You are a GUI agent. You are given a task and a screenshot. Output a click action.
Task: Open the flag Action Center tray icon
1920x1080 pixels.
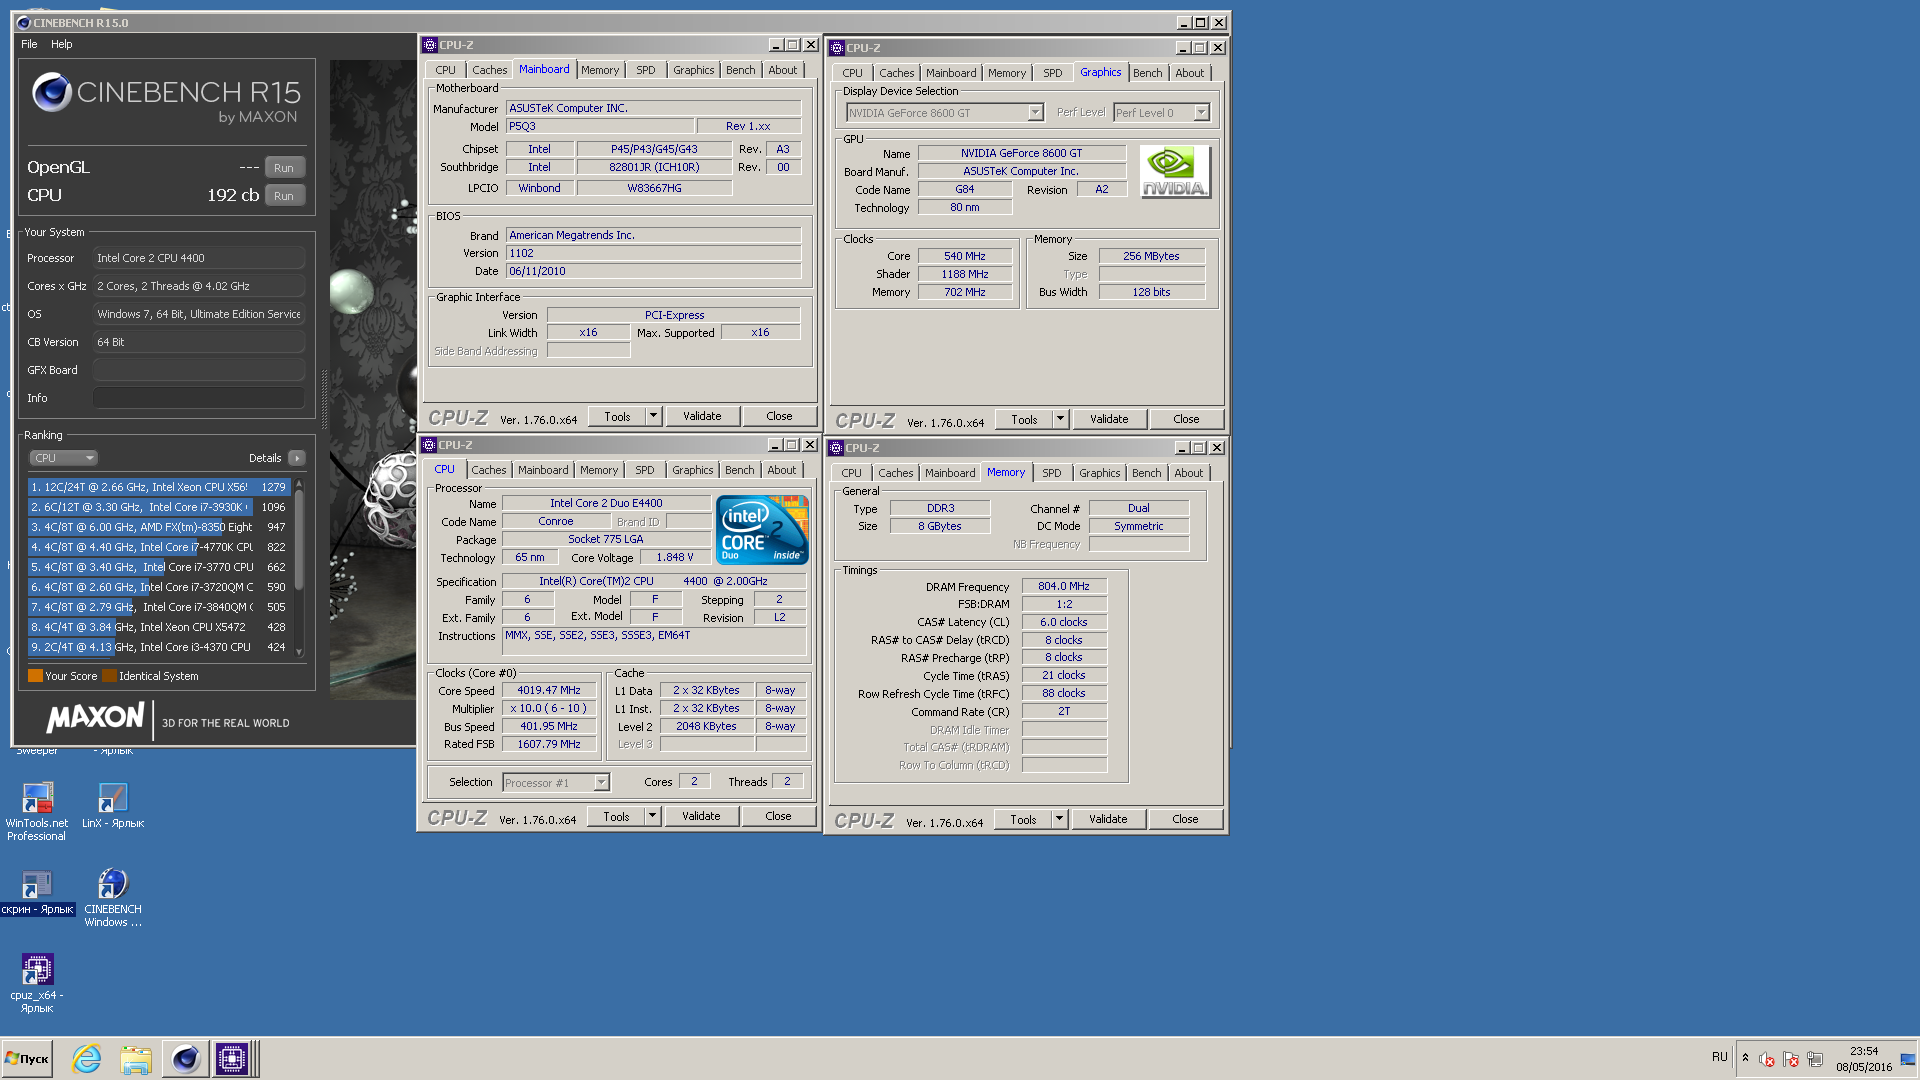(x=1791, y=1059)
